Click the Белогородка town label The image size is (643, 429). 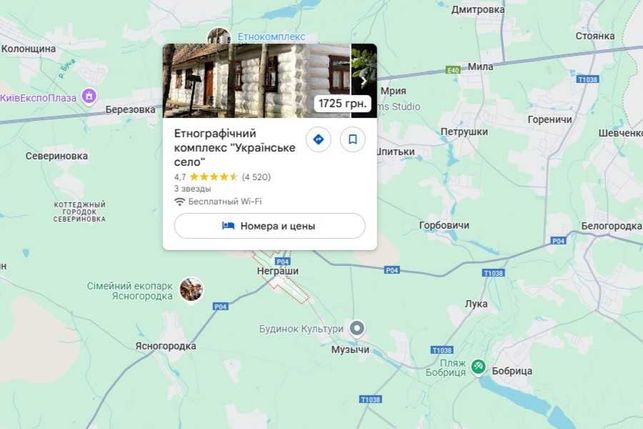click(611, 226)
